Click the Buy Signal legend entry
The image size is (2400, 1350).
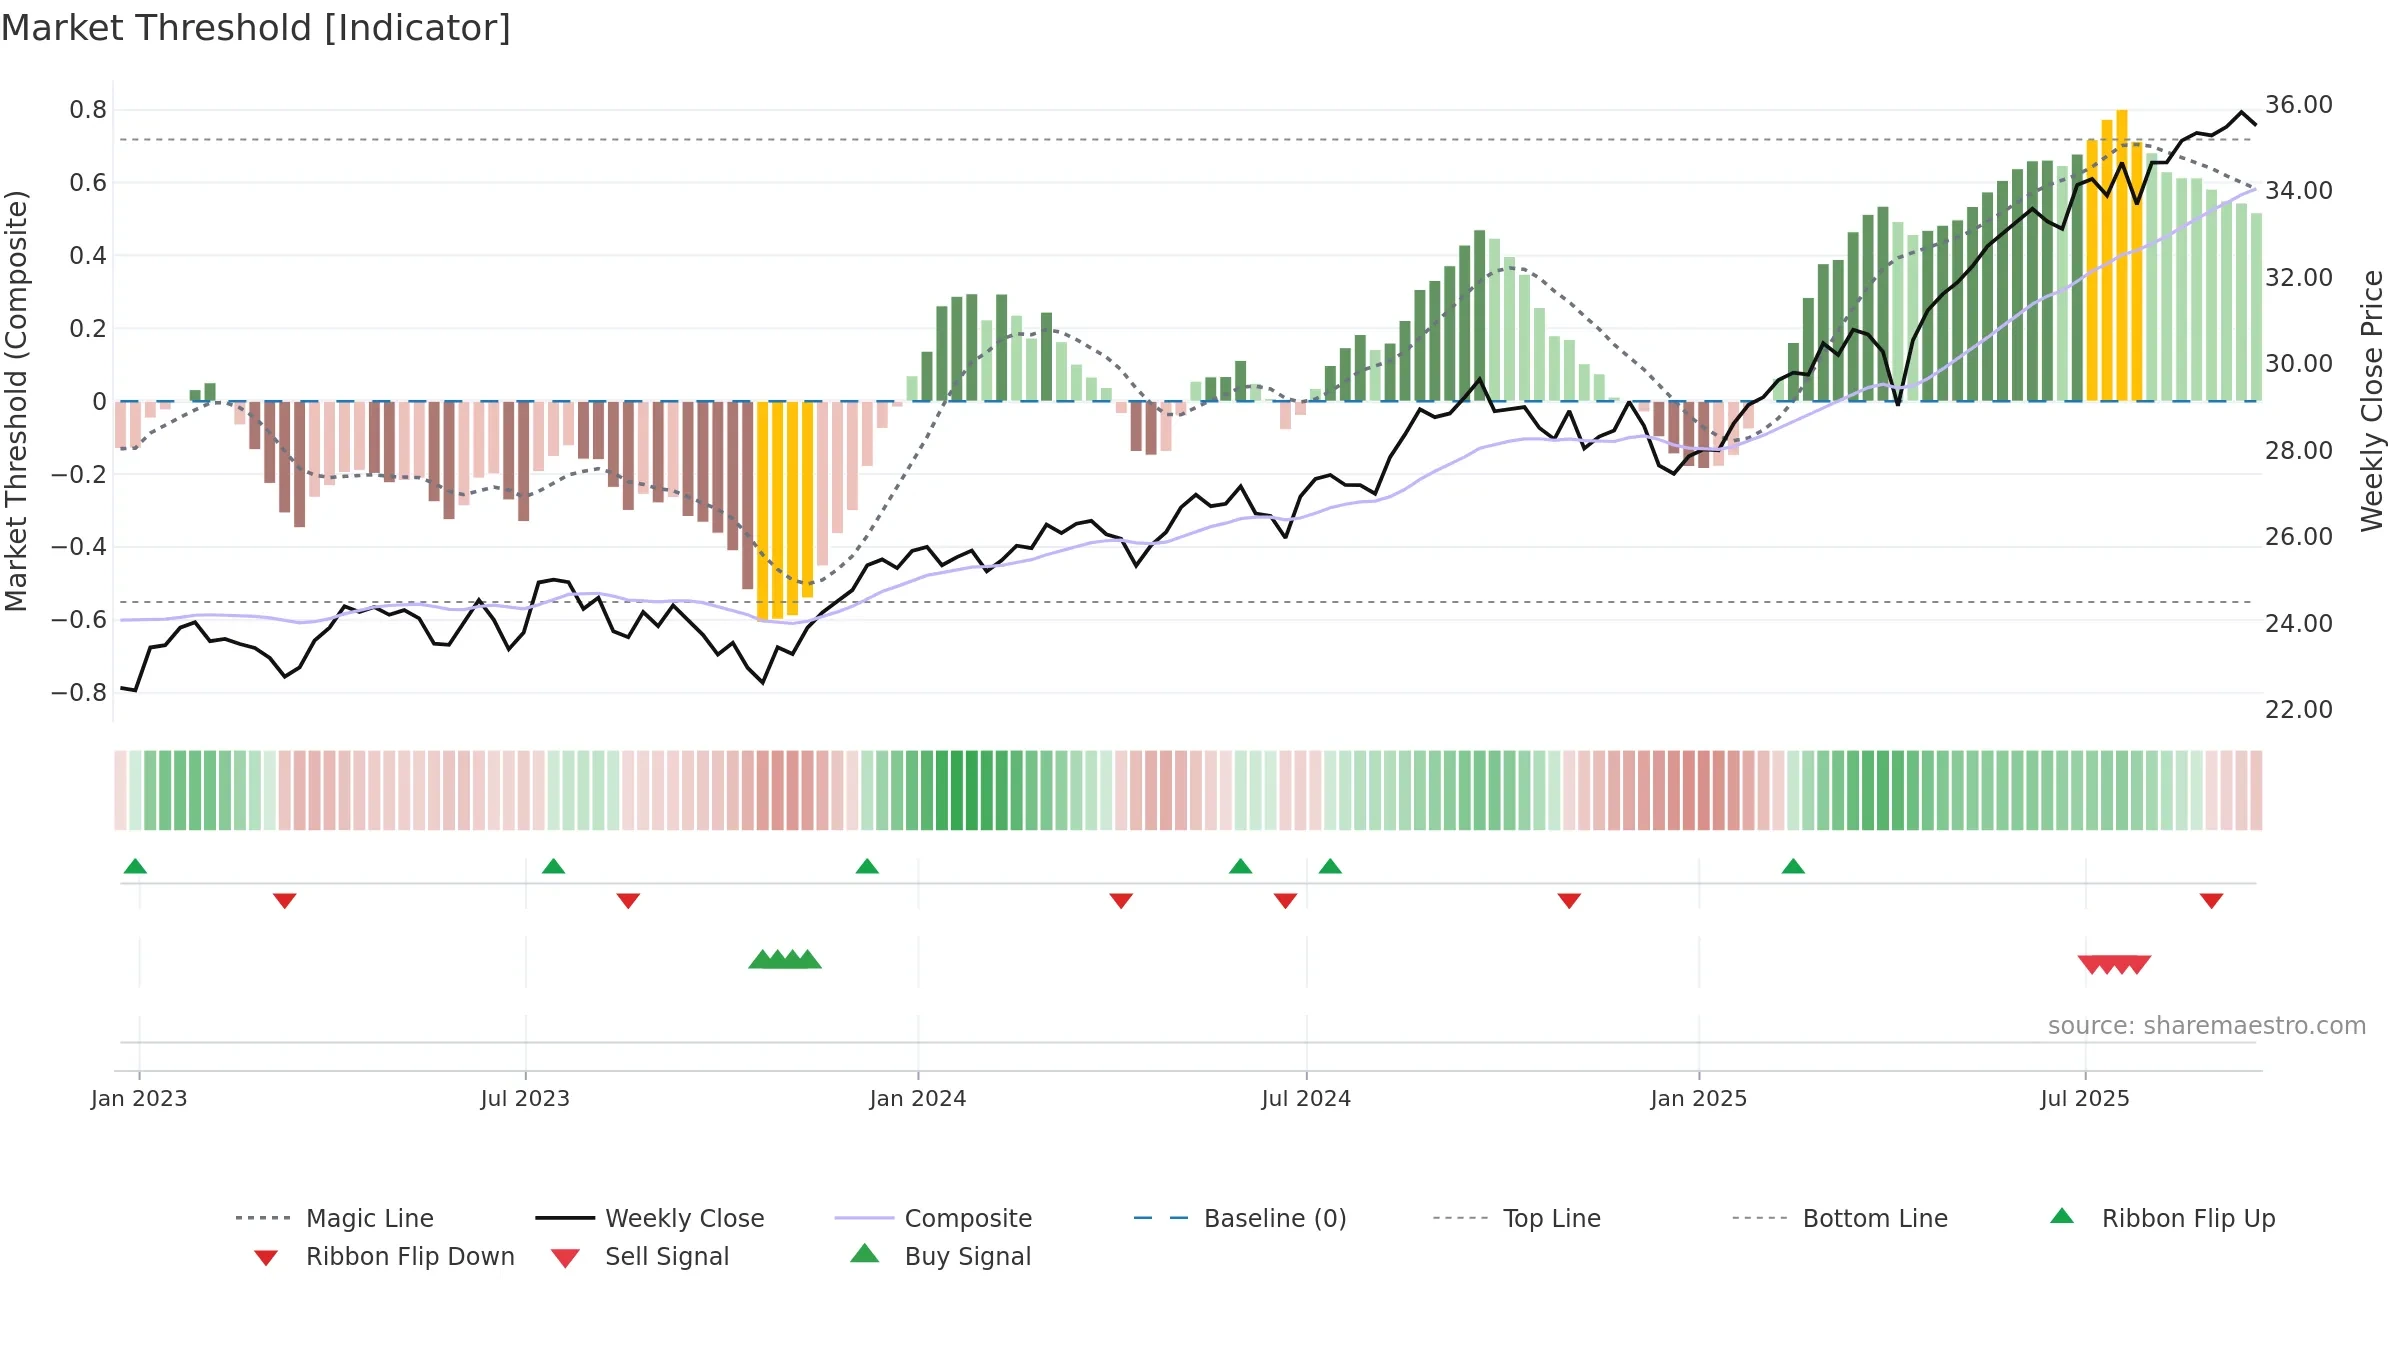pyautogui.click(x=940, y=1256)
